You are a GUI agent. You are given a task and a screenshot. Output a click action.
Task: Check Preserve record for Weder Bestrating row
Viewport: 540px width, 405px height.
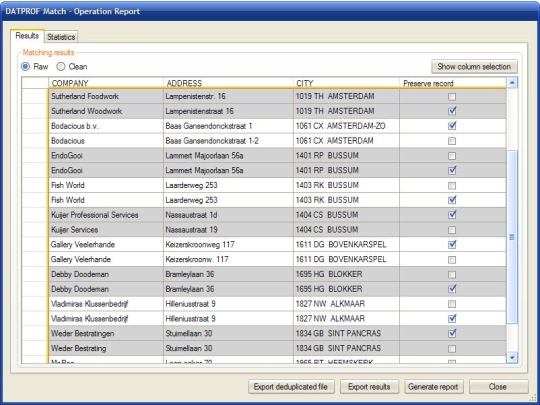click(x=452, y=349)
